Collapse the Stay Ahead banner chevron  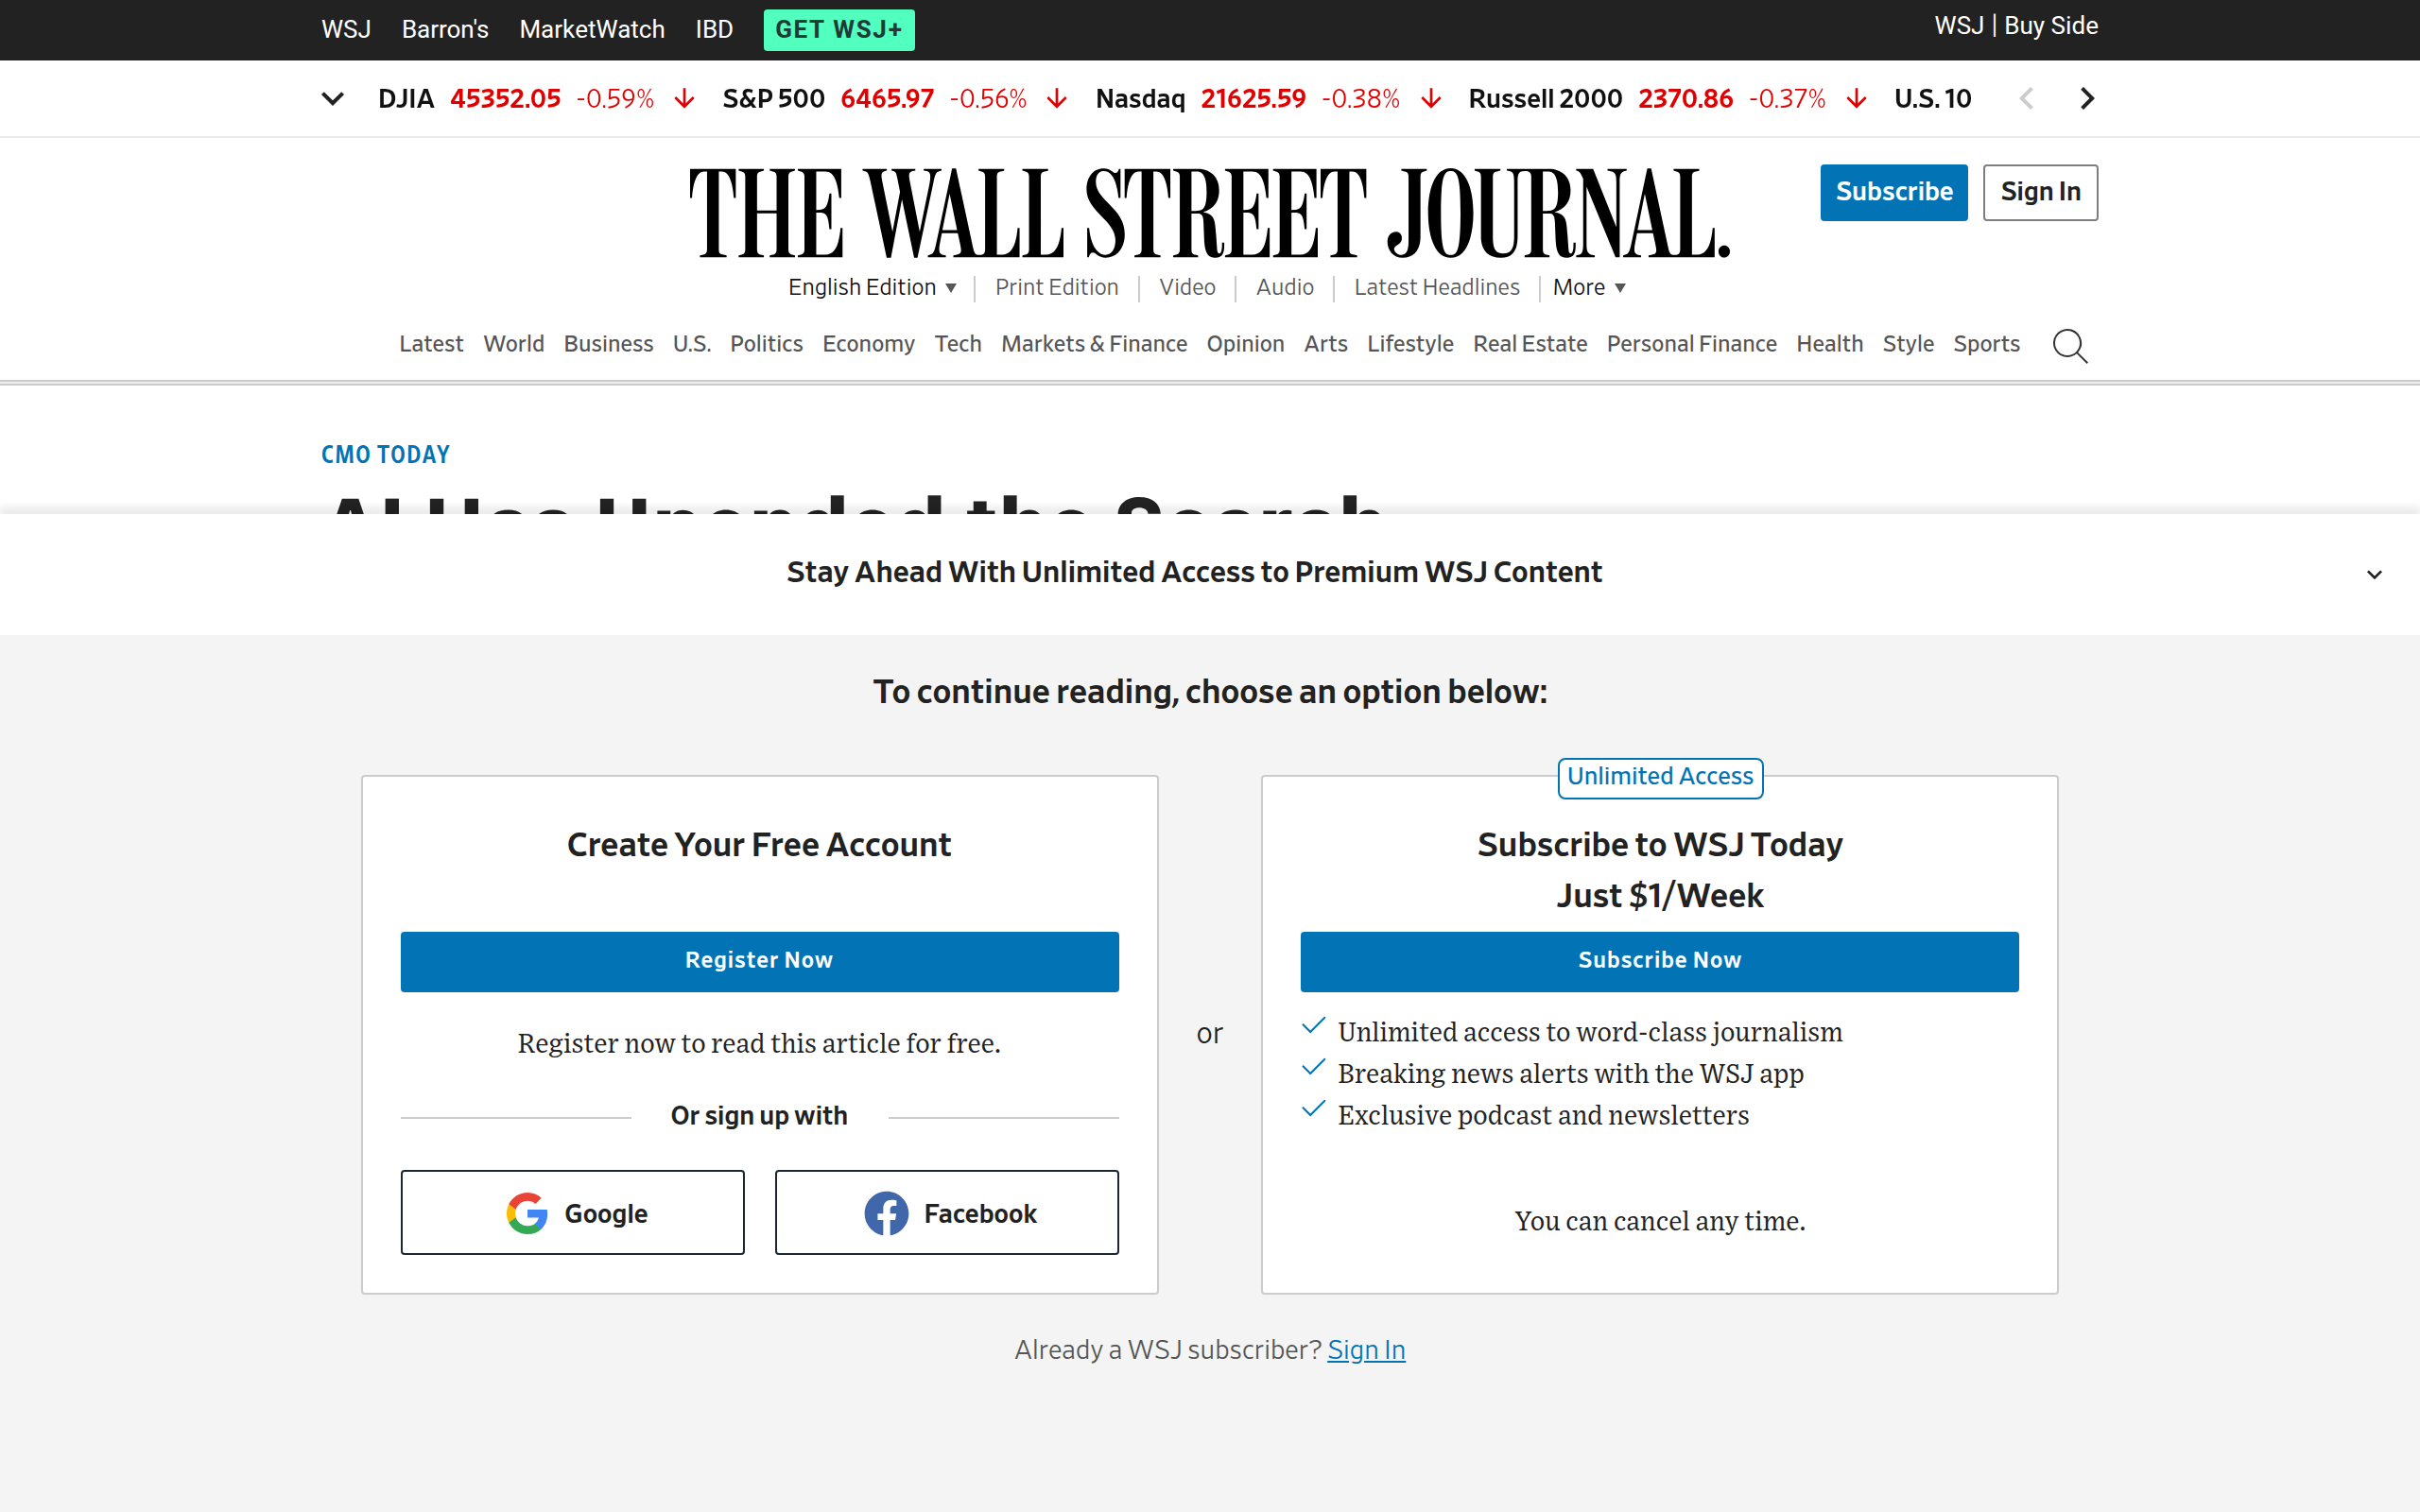pos(2374,574)
